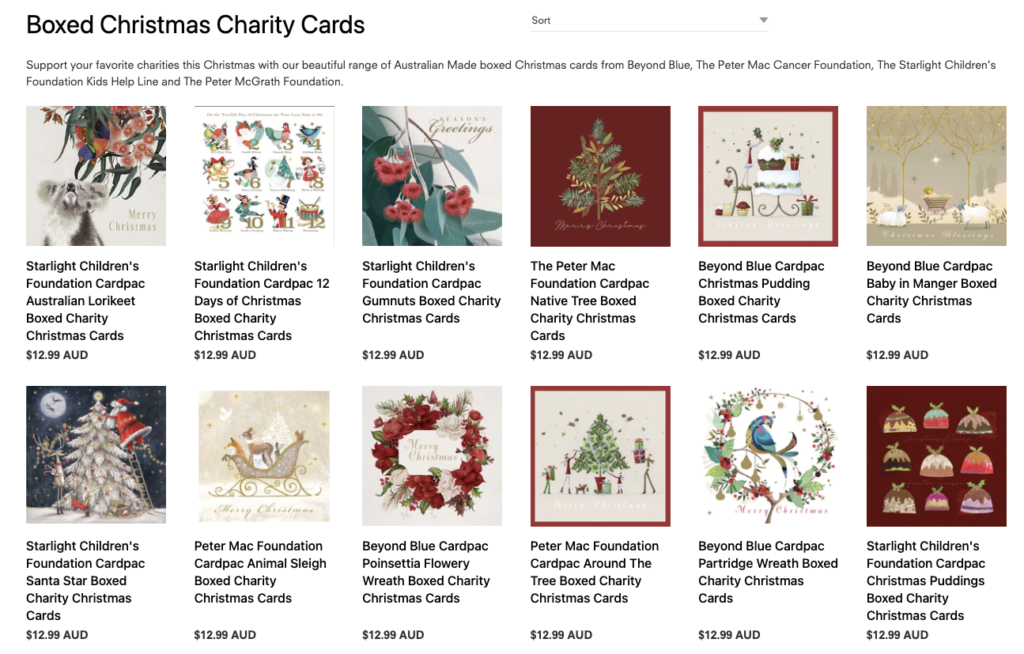This screenshot has width=1024, height=654.
Task: Open Beyond Blue Baby in Manger product title
Action: pos(932,292)
